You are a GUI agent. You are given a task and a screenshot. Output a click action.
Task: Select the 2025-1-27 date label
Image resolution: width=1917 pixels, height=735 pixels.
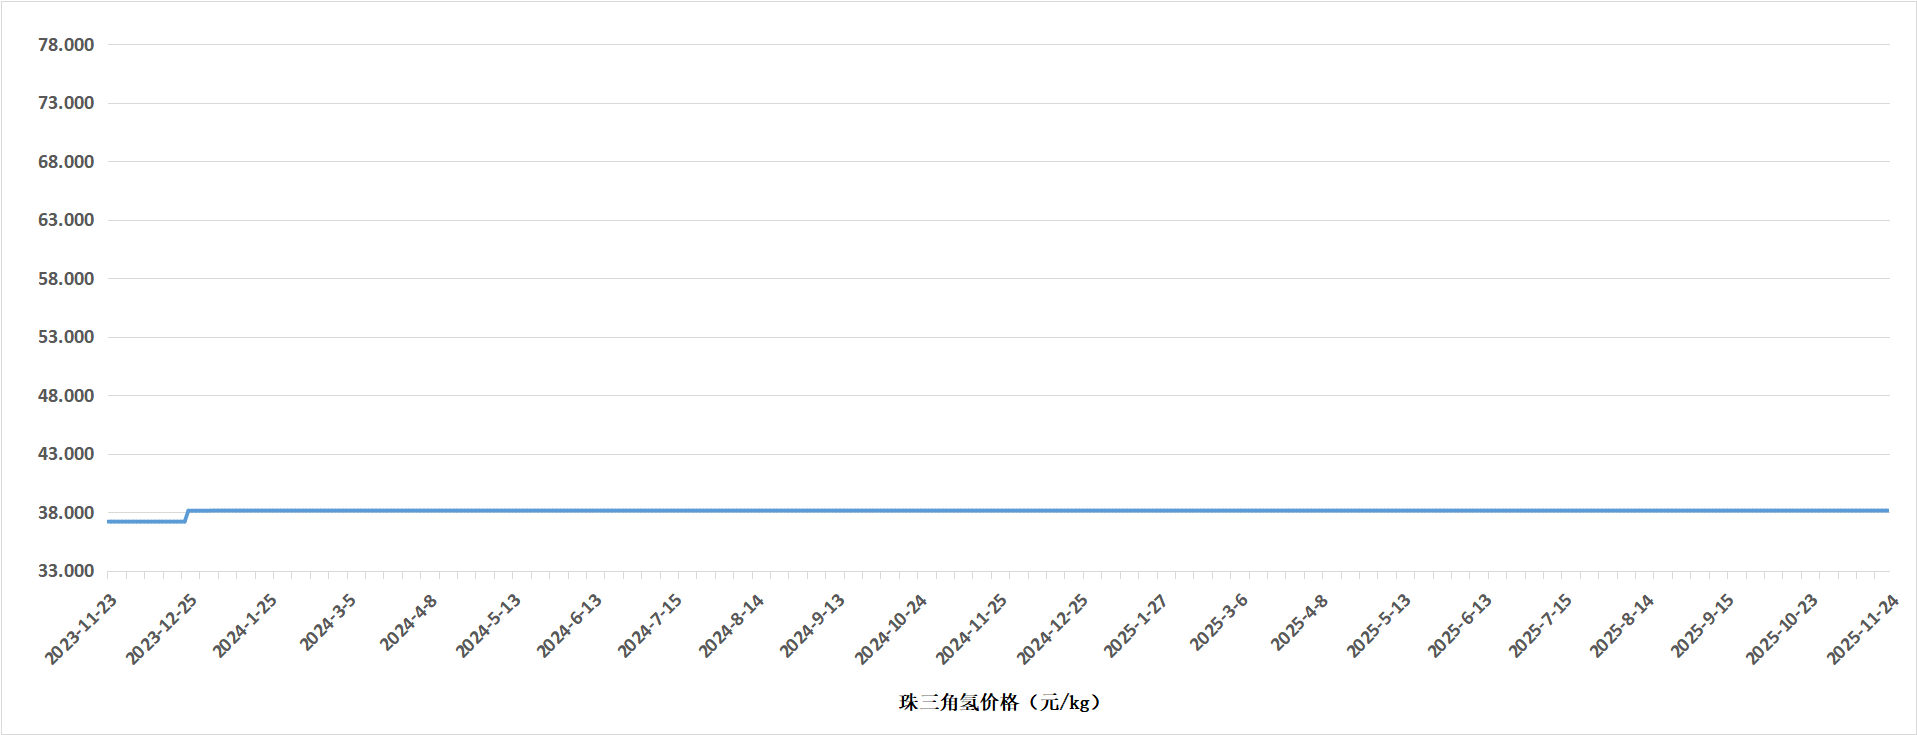[x=1135, y=626]
